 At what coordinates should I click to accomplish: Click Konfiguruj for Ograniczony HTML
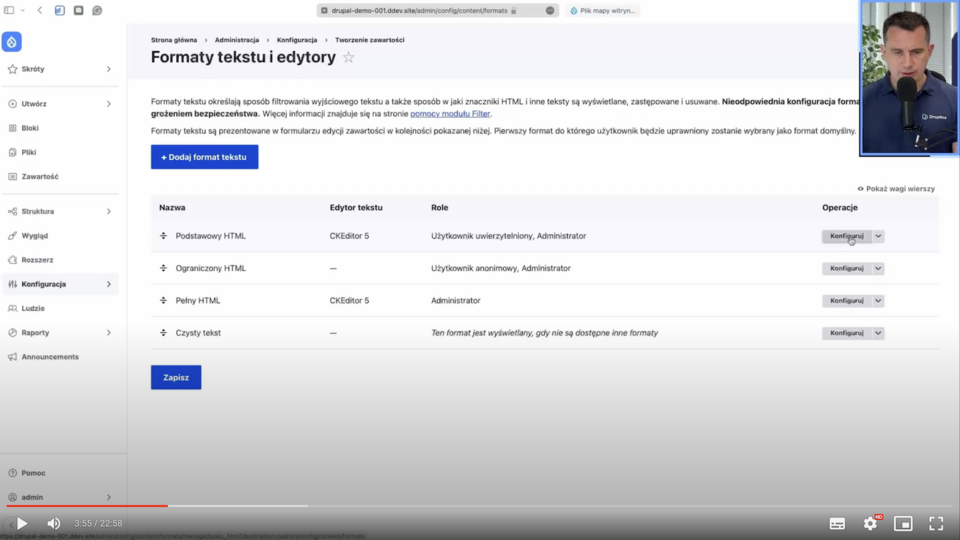pyautogui.click(x=847, y=268)
